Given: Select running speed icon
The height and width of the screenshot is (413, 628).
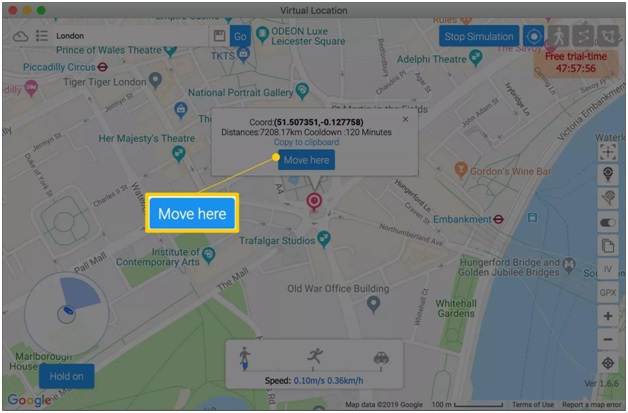Looking at the screenshot, I should (x=315, y=356).
